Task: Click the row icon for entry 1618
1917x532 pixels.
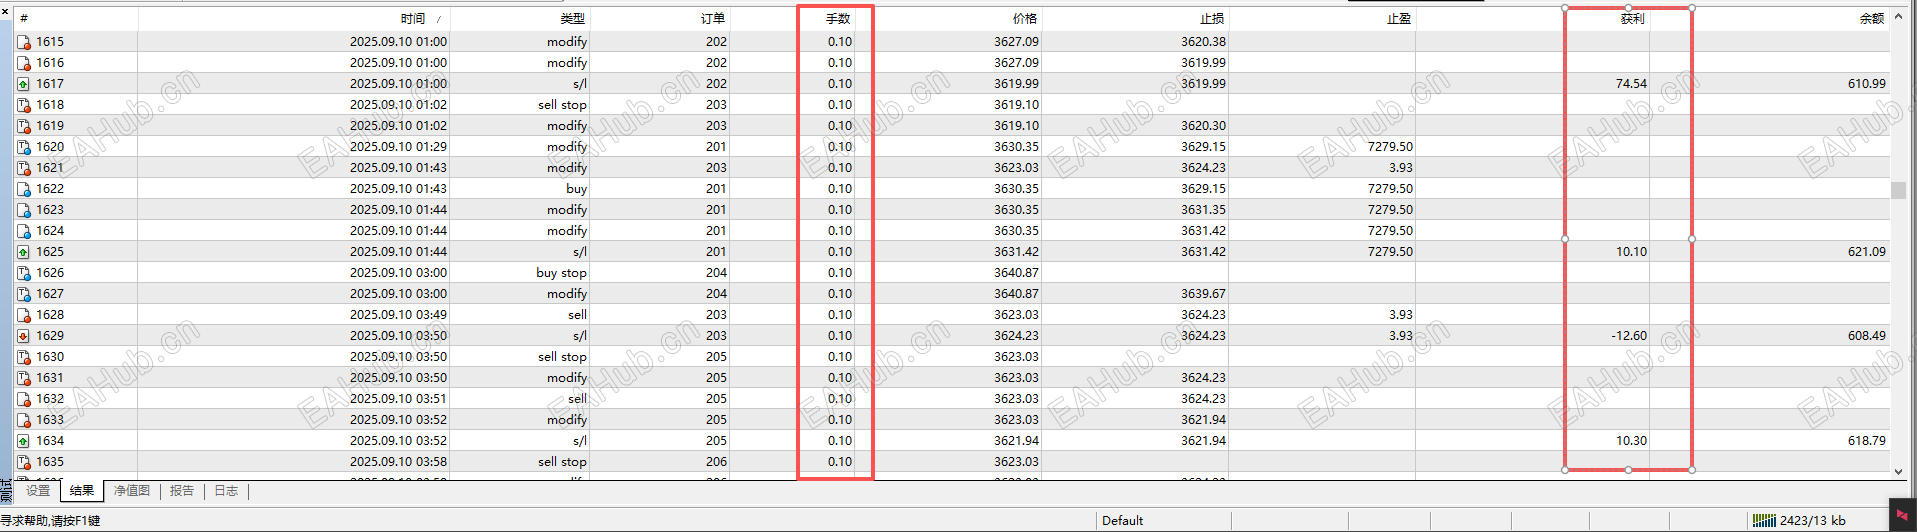Action: click(24, 105)
